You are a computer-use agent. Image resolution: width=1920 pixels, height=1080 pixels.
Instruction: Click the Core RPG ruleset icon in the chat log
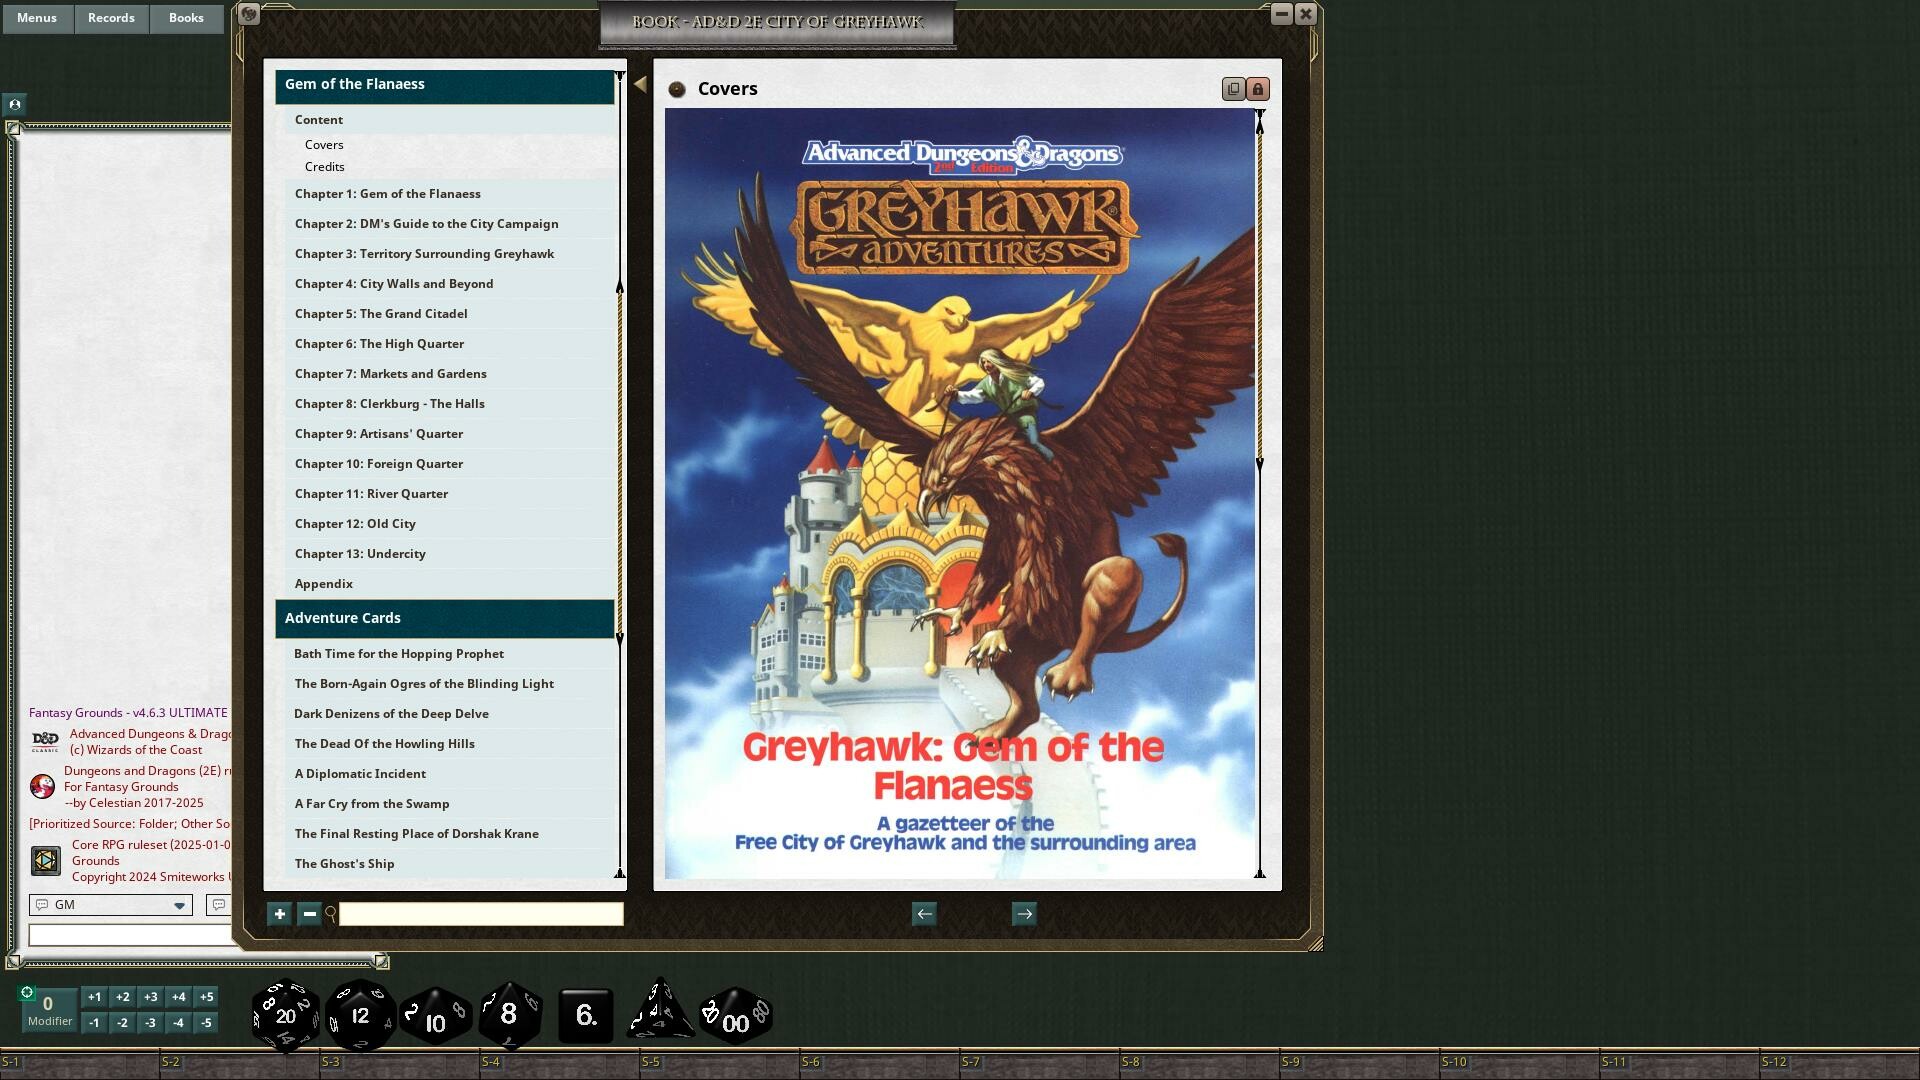tap(45, 860)
